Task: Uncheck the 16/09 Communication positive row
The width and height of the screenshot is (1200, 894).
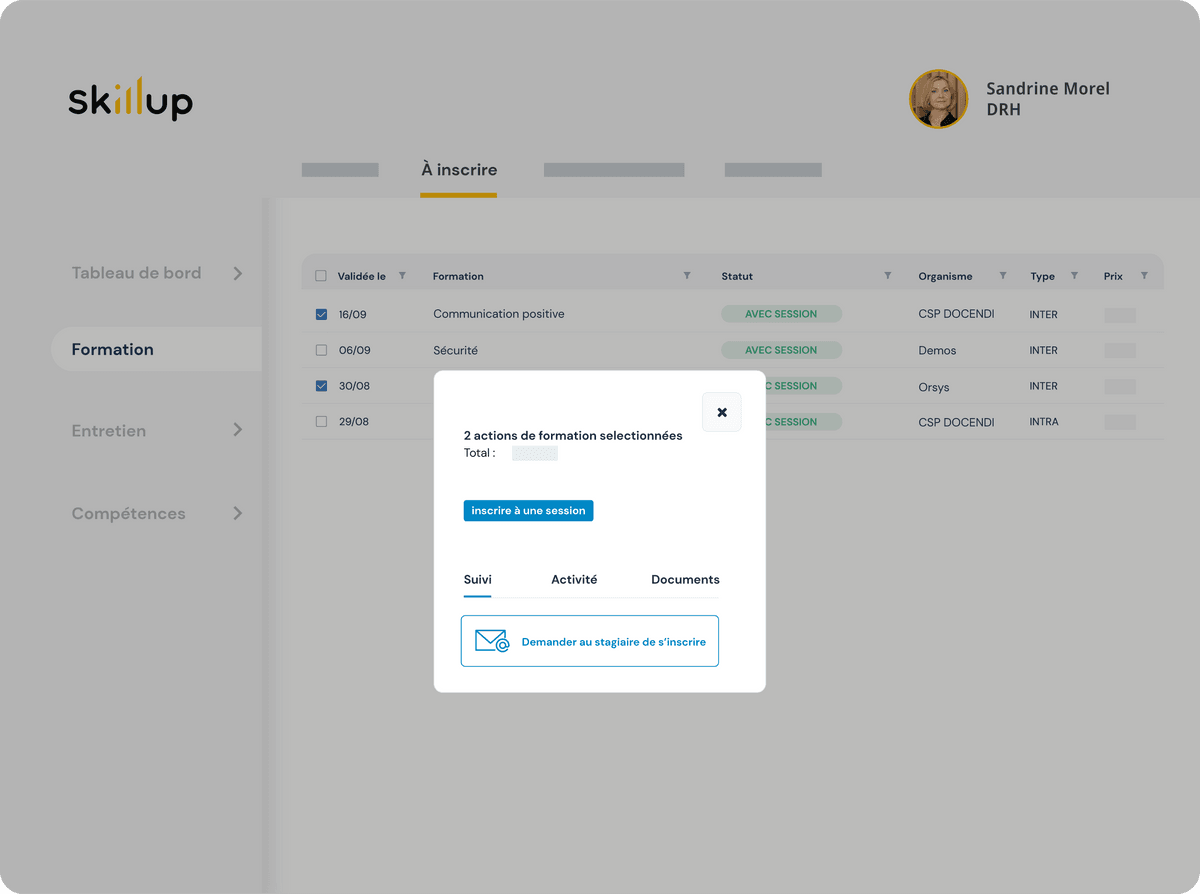Action: coord(321,314)
